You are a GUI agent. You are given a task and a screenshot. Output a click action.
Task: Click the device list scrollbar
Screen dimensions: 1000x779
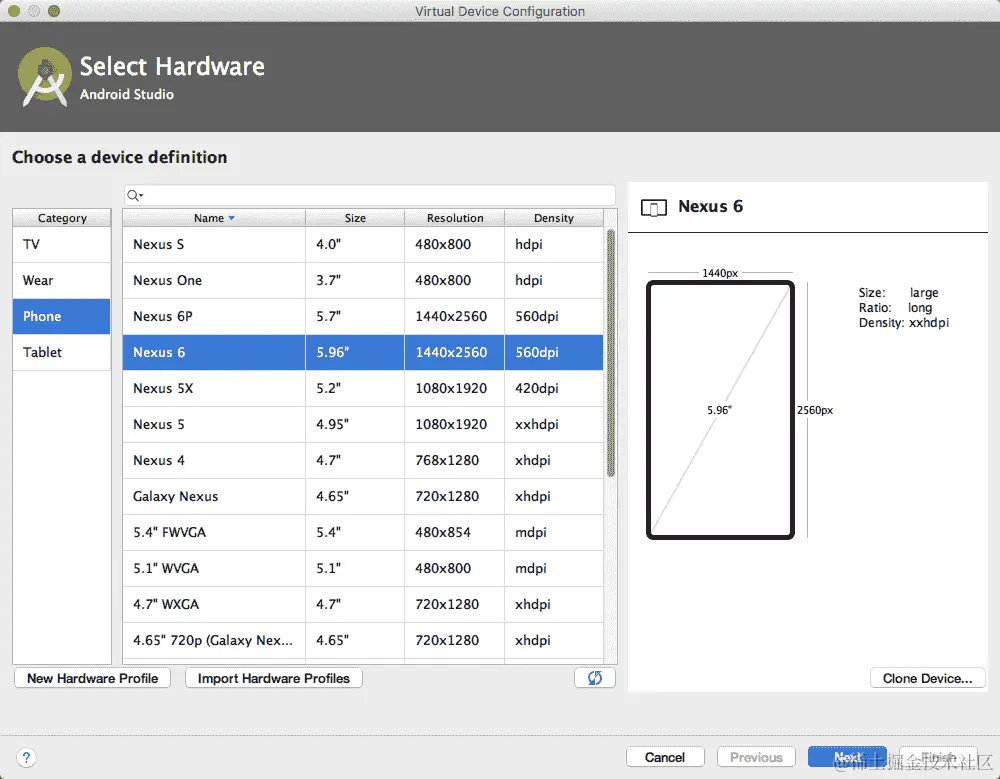coord(611,353)
